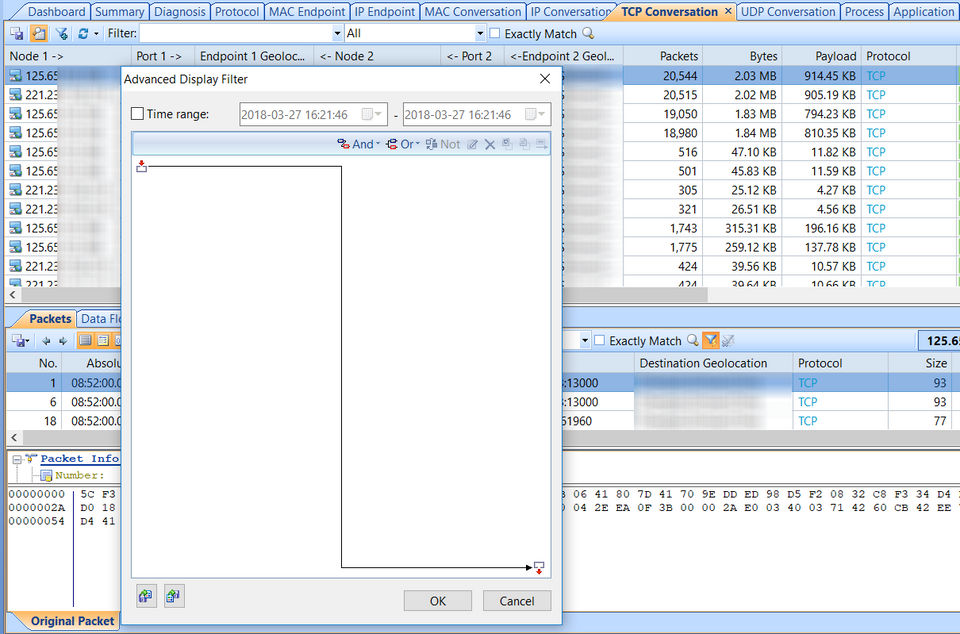This screenshot has height=634, width=960.
Task: Click the magnifier beside the lower Exactly Match
Action: [692, 340]
